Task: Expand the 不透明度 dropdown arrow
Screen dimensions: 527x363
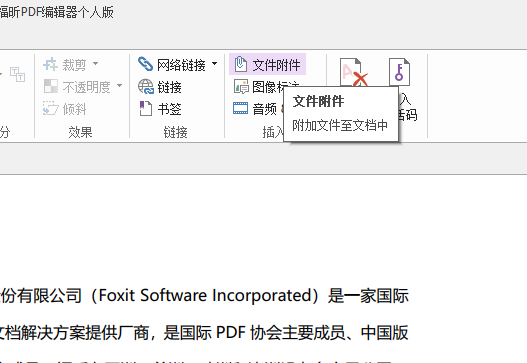Action: tap(119, 86)
